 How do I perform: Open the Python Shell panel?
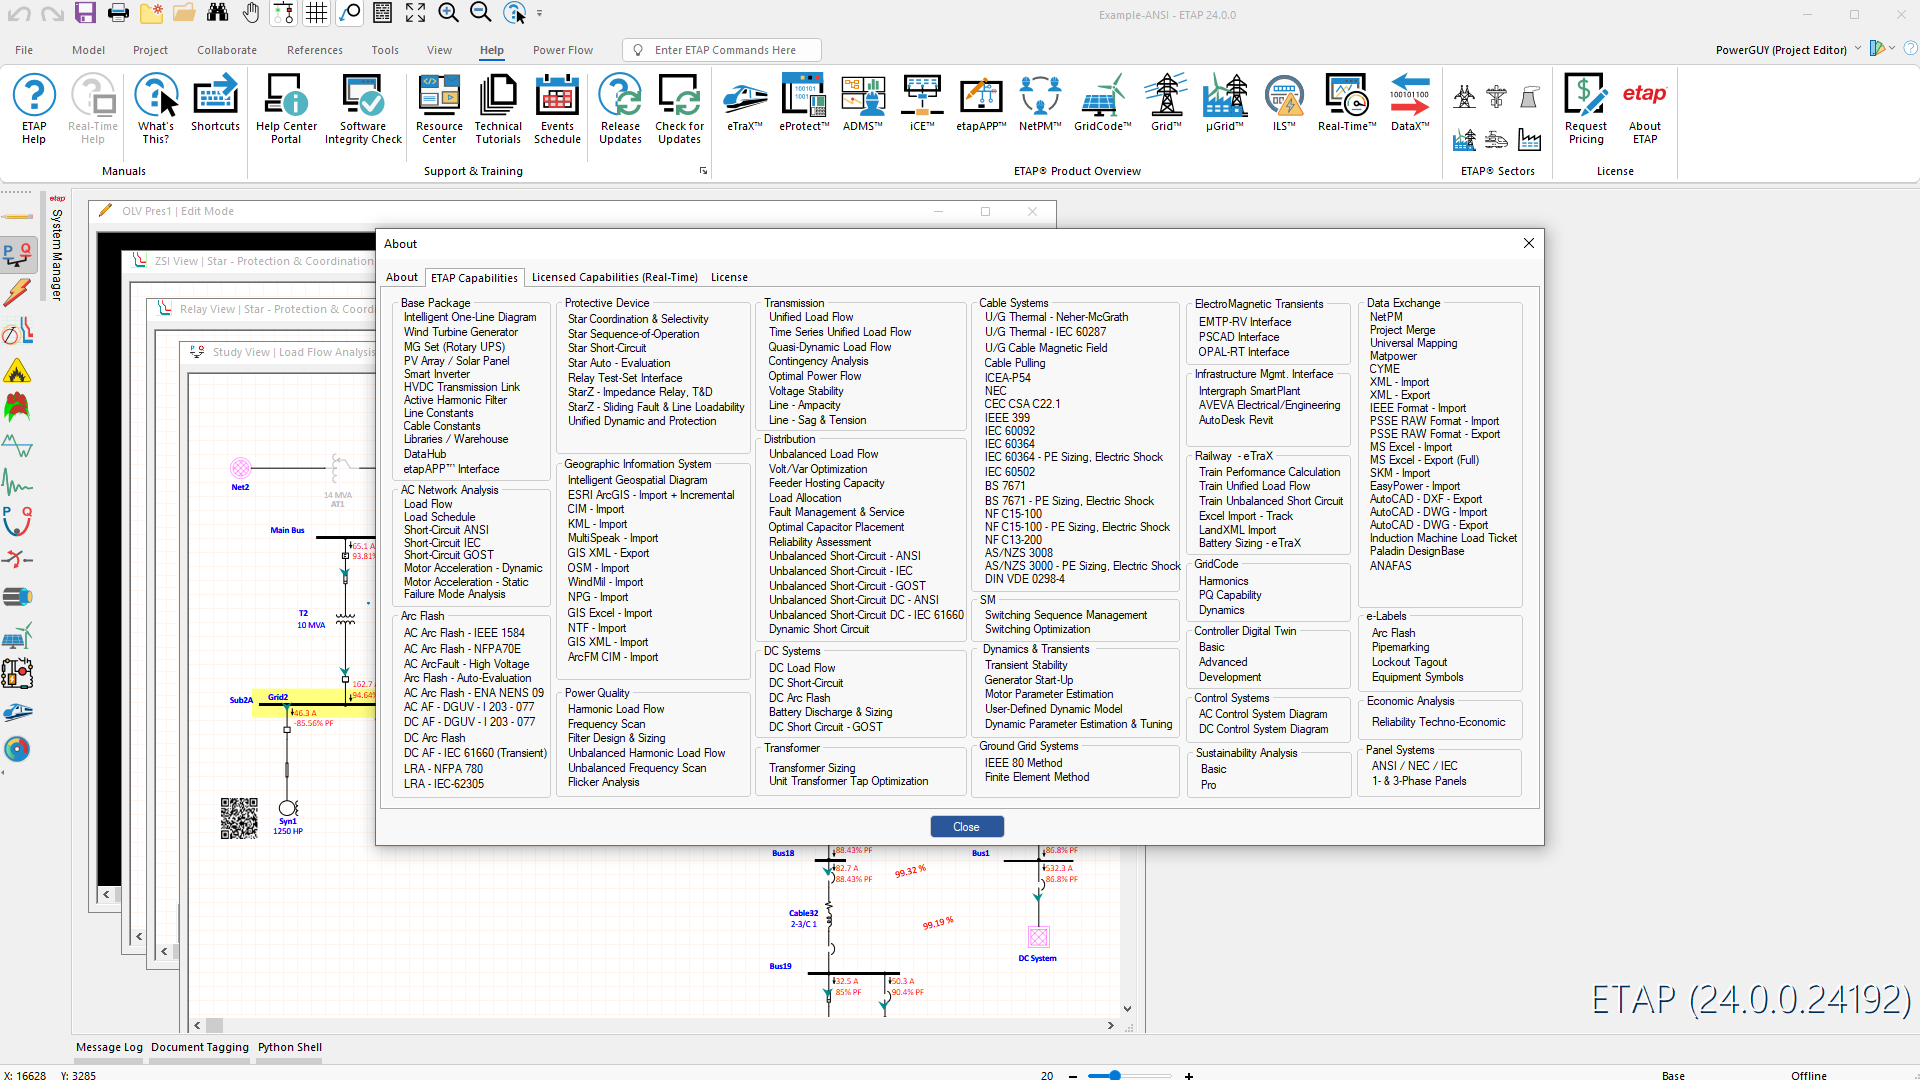[290, 1047]
